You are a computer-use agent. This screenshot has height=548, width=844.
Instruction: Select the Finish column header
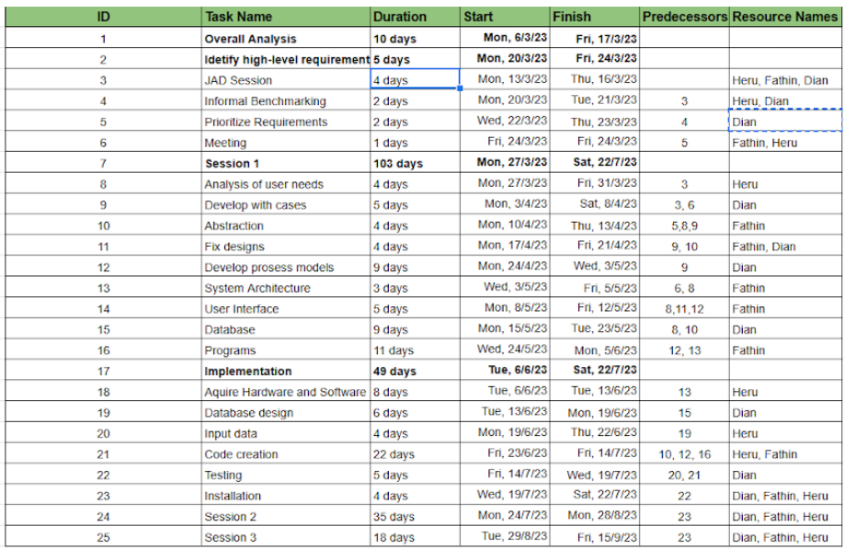[x=595, y=17]
